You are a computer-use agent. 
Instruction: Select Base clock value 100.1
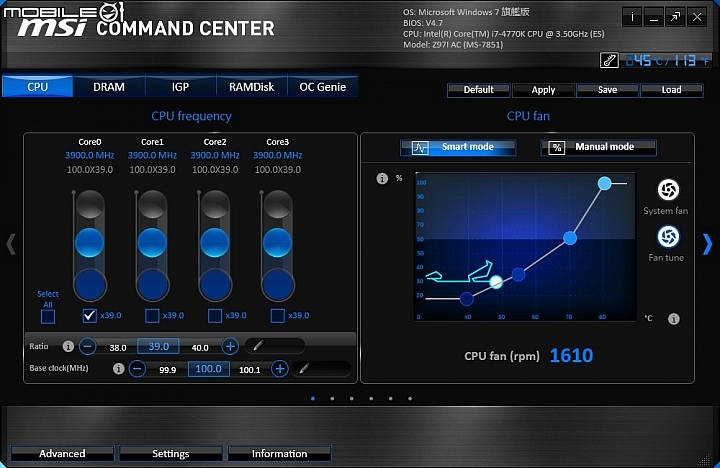[249, 370]
